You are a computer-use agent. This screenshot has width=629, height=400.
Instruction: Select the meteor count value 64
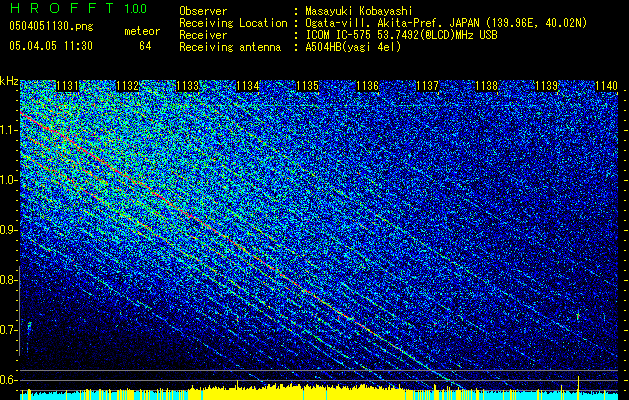(x=145, y=46)
